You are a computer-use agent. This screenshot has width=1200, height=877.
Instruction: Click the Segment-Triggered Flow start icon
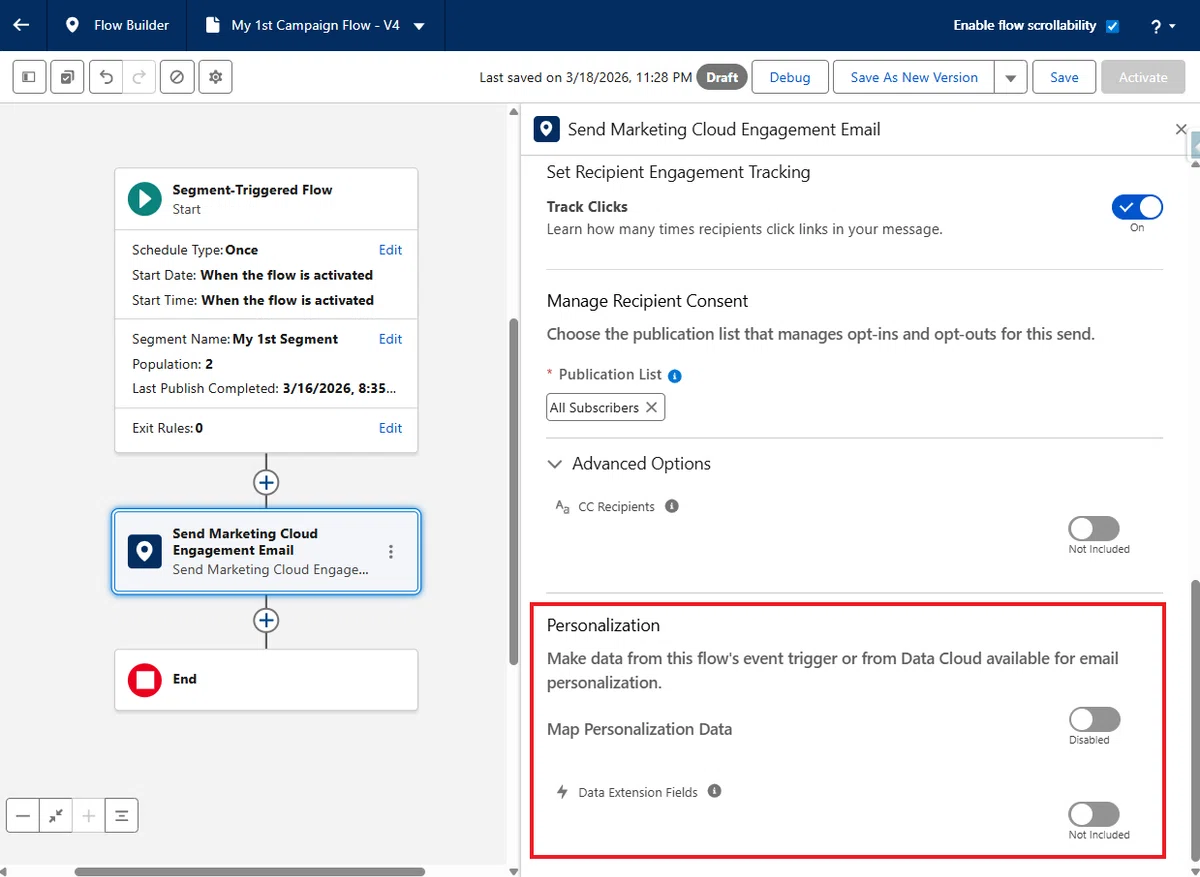pyautogui.click(x=145, y=198)
